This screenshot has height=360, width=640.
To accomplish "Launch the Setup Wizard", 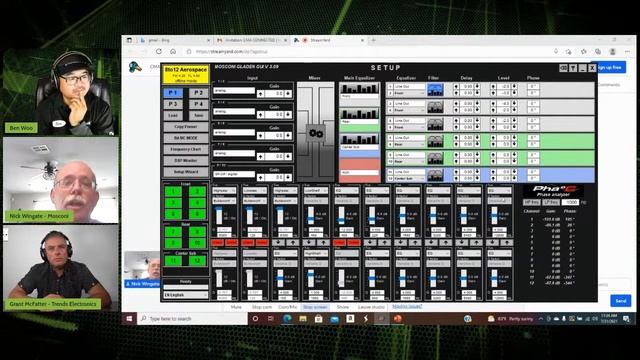I will tap(186, 172).
